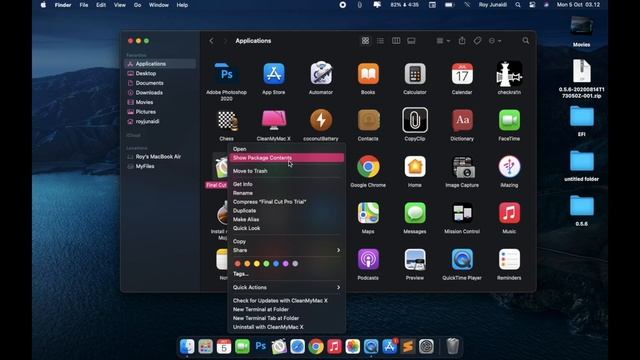Choose Move to Trash
This screenshot has width=640, height=360.
tap(286, 171)
